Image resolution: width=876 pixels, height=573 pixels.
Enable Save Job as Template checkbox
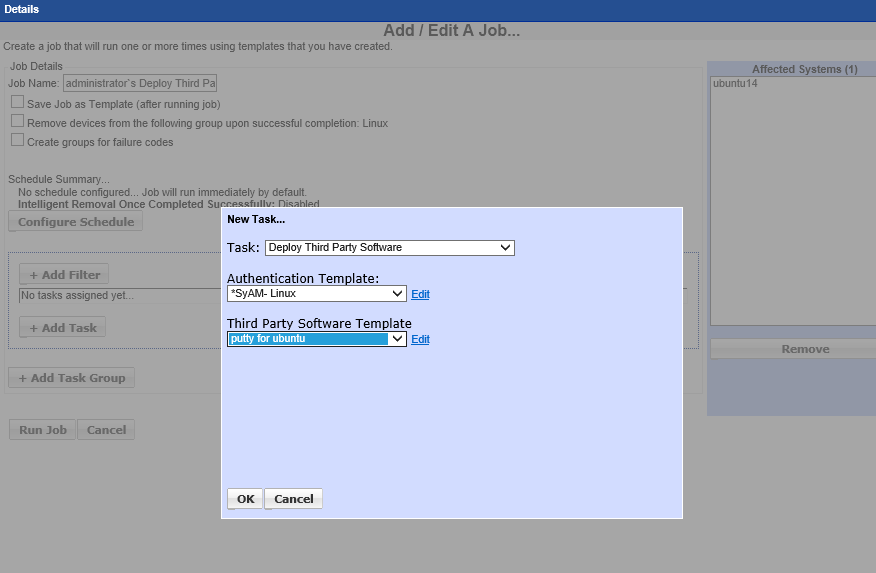coord(17,102)
